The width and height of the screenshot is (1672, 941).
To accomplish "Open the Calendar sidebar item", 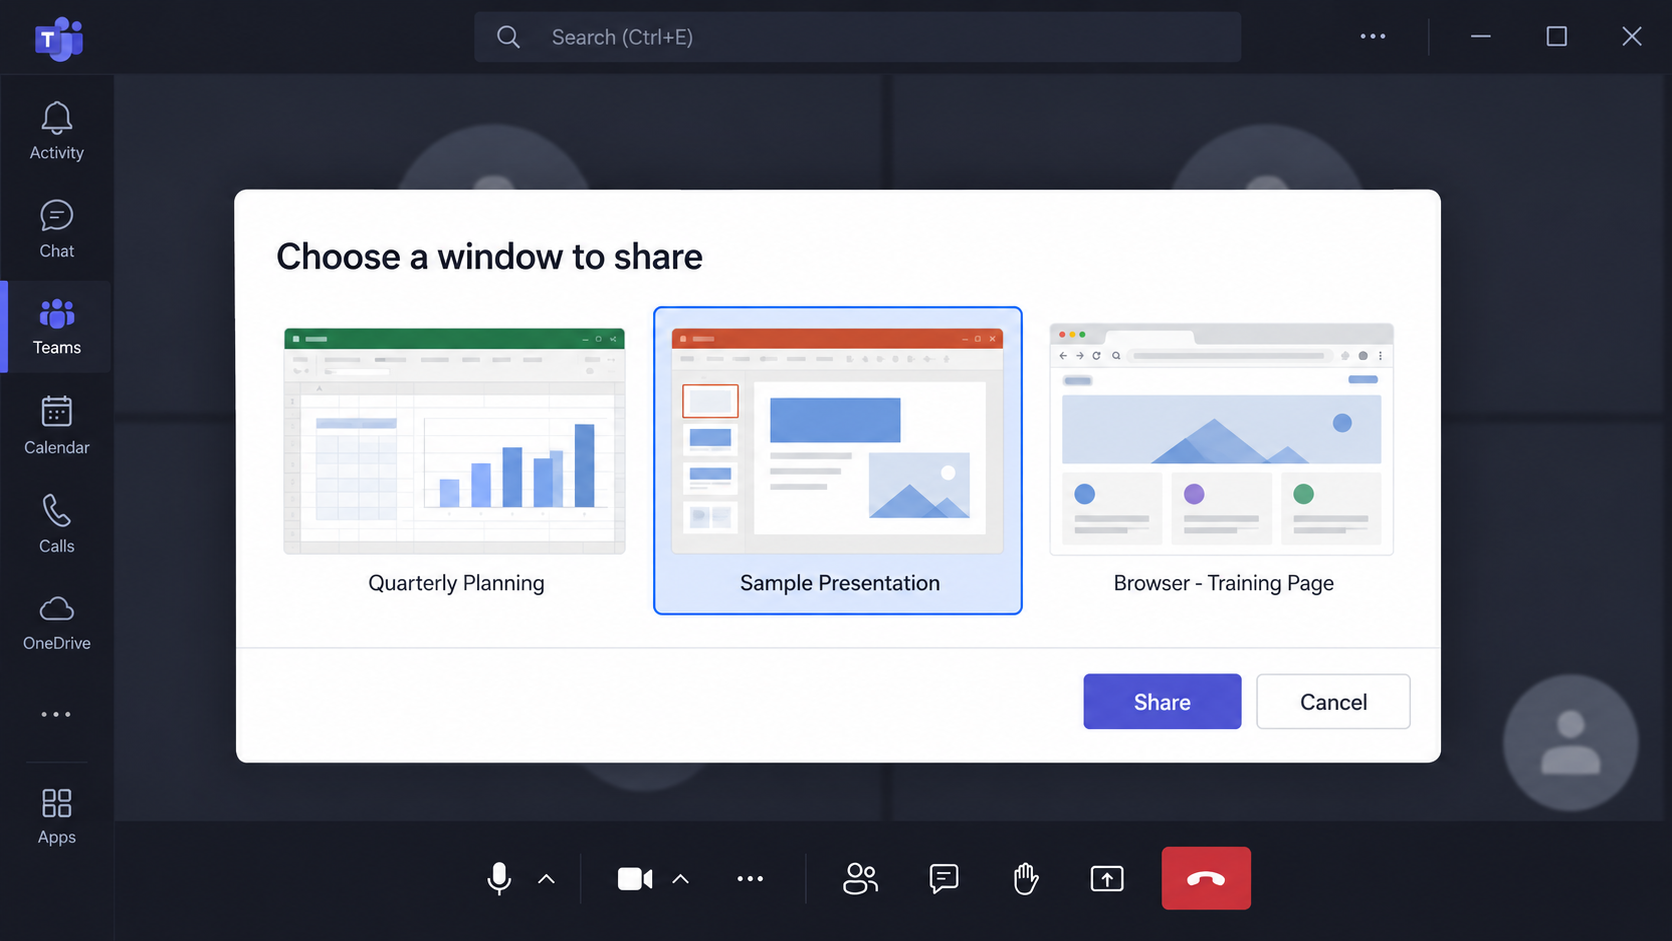I will tap(56, 425).
